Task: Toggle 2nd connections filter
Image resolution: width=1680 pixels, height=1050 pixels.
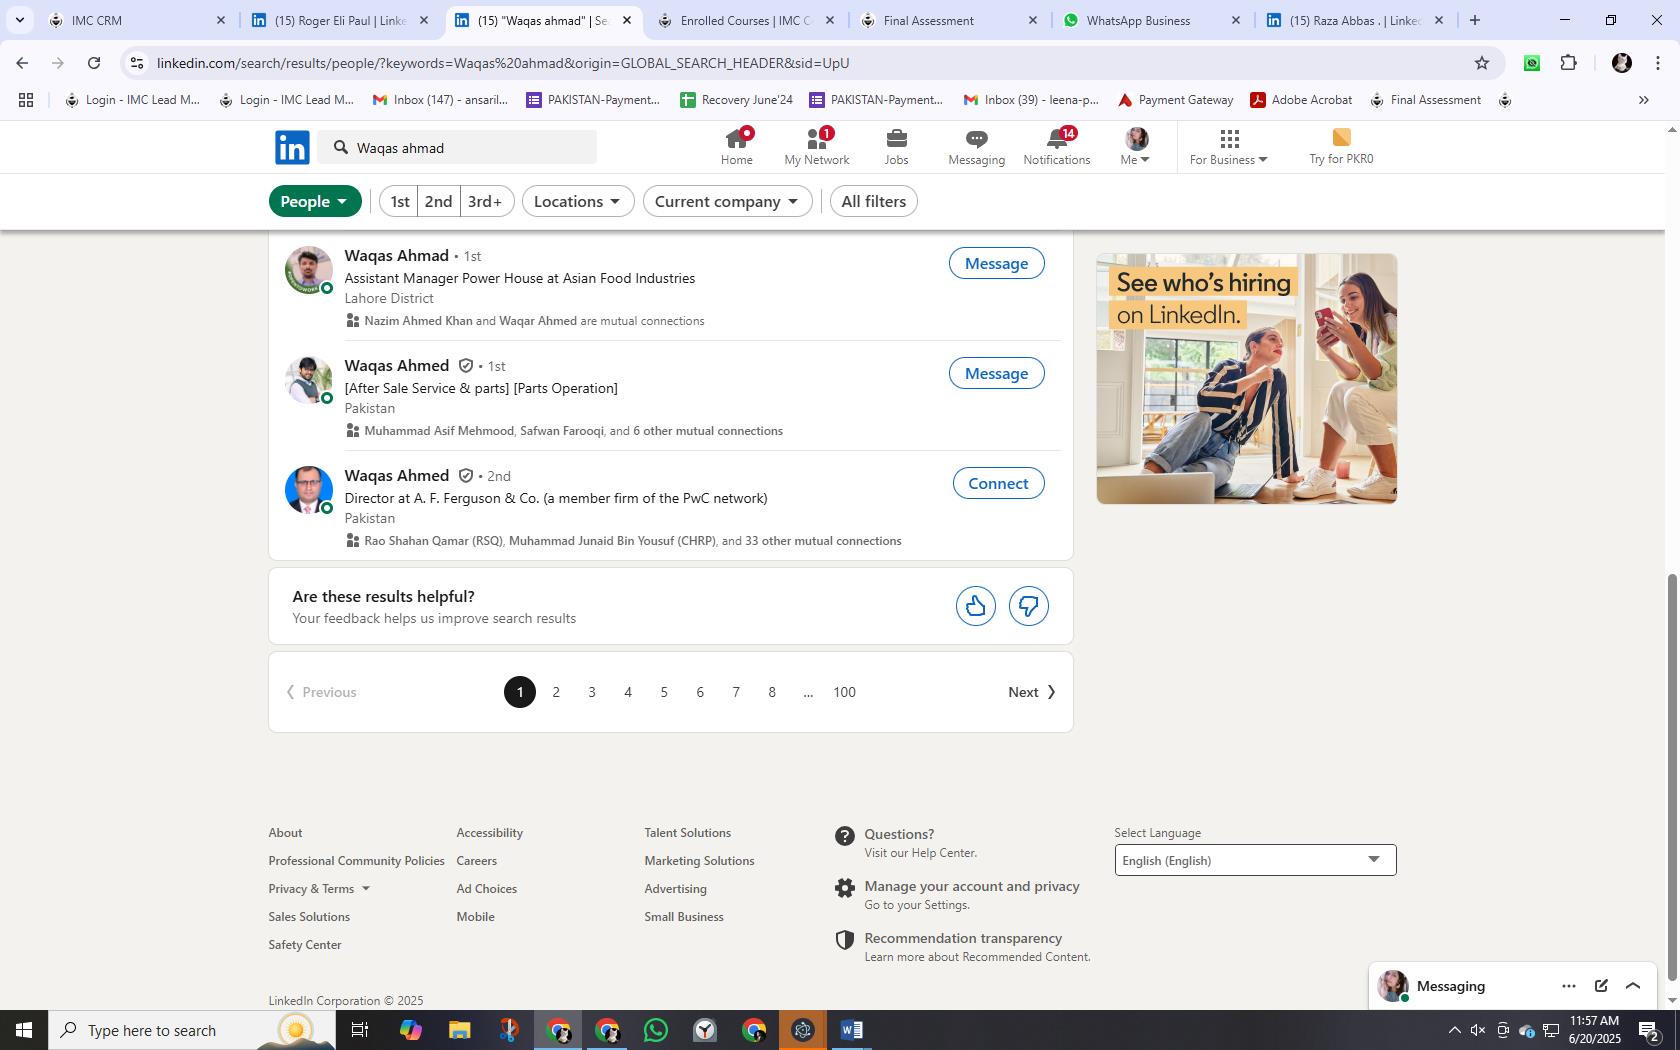Action: pyautogui.click(x=438, y=201)
